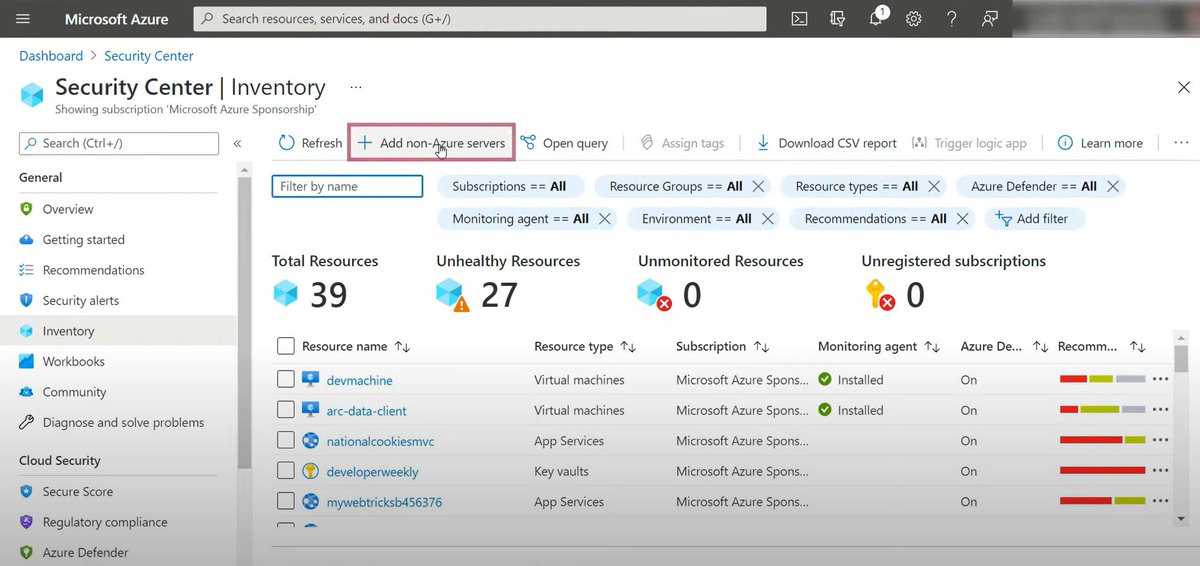Viewport: 1200px width, 566px height.
Task: Open the feedback icon in top bar
Action: pos(989,18)
